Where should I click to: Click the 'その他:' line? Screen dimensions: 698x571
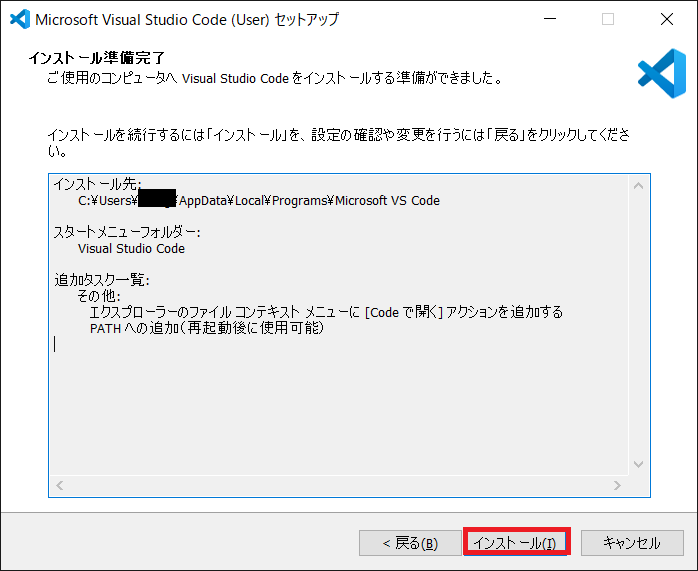pyautogui.click(x=99, y=296)
